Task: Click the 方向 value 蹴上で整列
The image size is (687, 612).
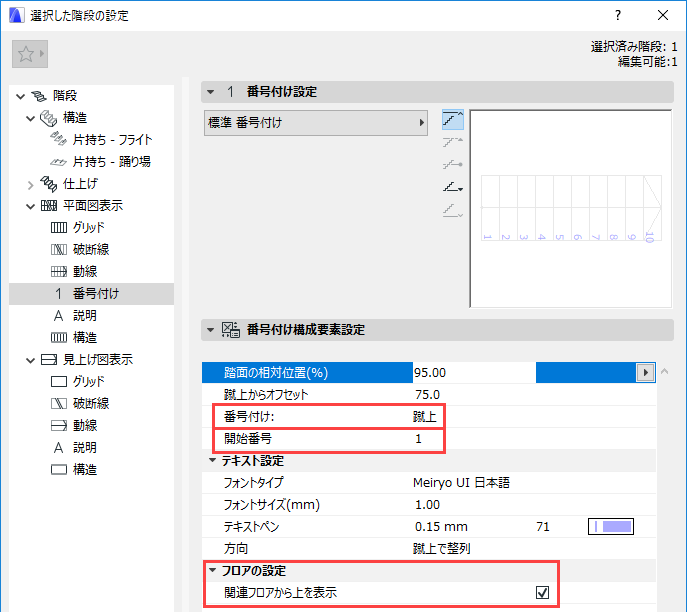Action: (x=442, y=548)
